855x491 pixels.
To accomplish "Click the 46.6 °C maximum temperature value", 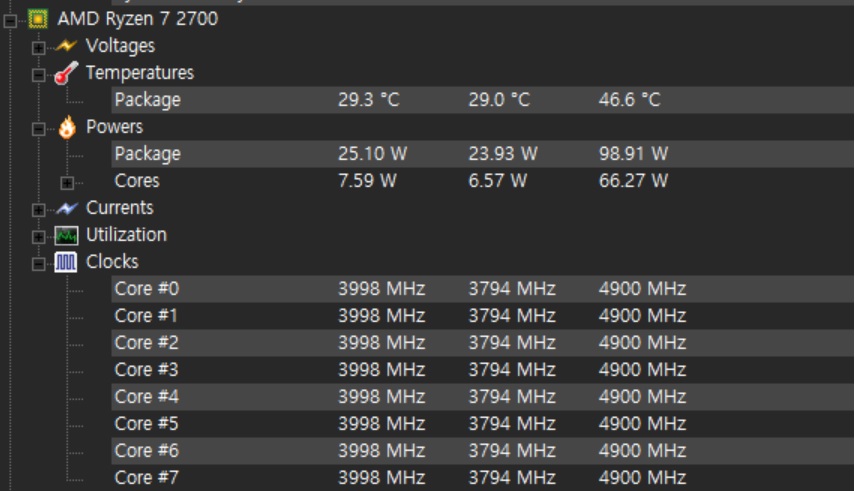I will click(629, 100).
